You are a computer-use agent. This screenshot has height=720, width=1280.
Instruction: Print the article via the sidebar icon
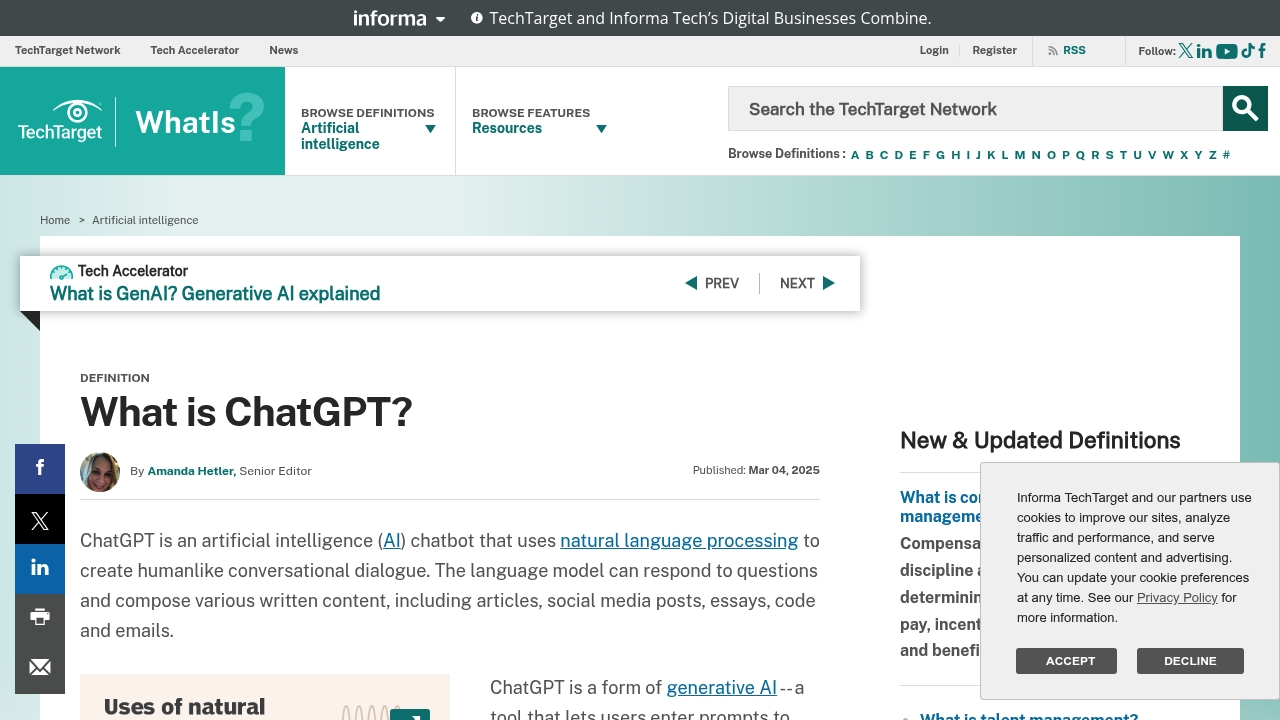pyautogui.click(x=40, y=618)
